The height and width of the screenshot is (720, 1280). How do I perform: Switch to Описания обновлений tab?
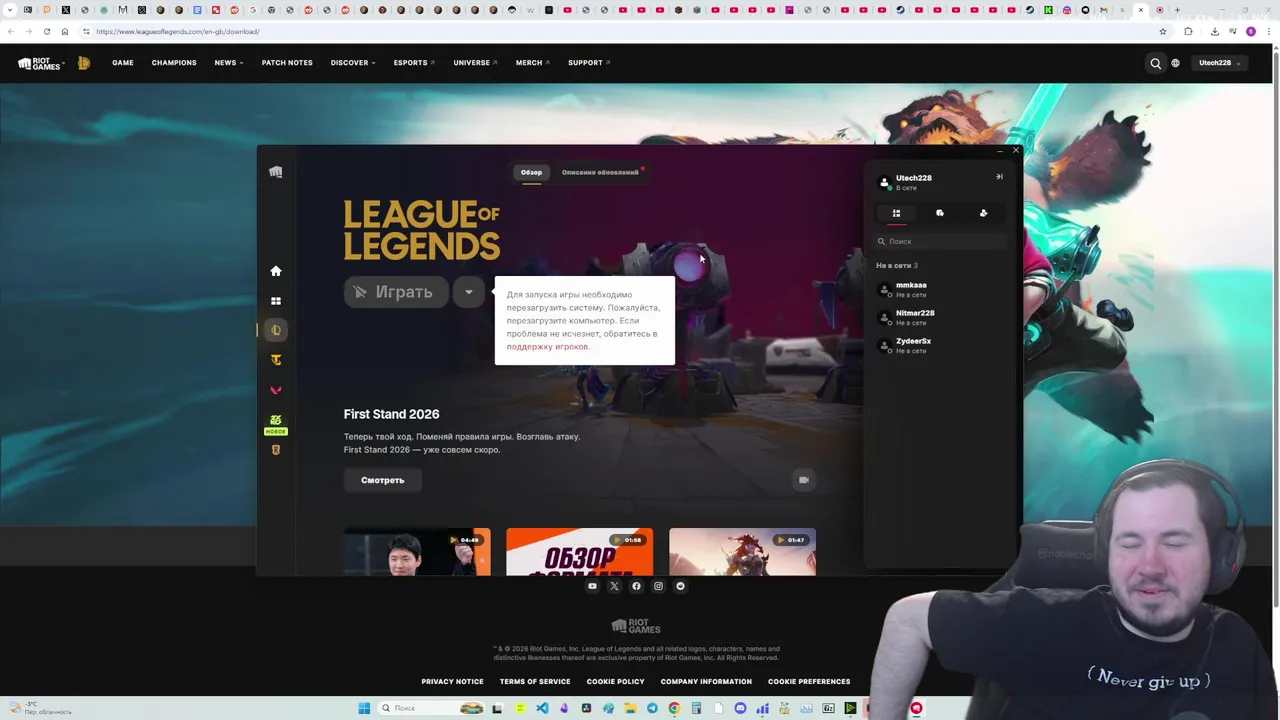tap(600, 172)
